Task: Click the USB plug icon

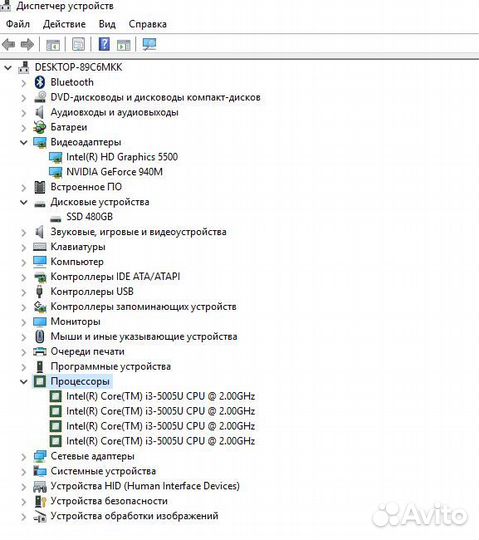Action: (40, 292)
